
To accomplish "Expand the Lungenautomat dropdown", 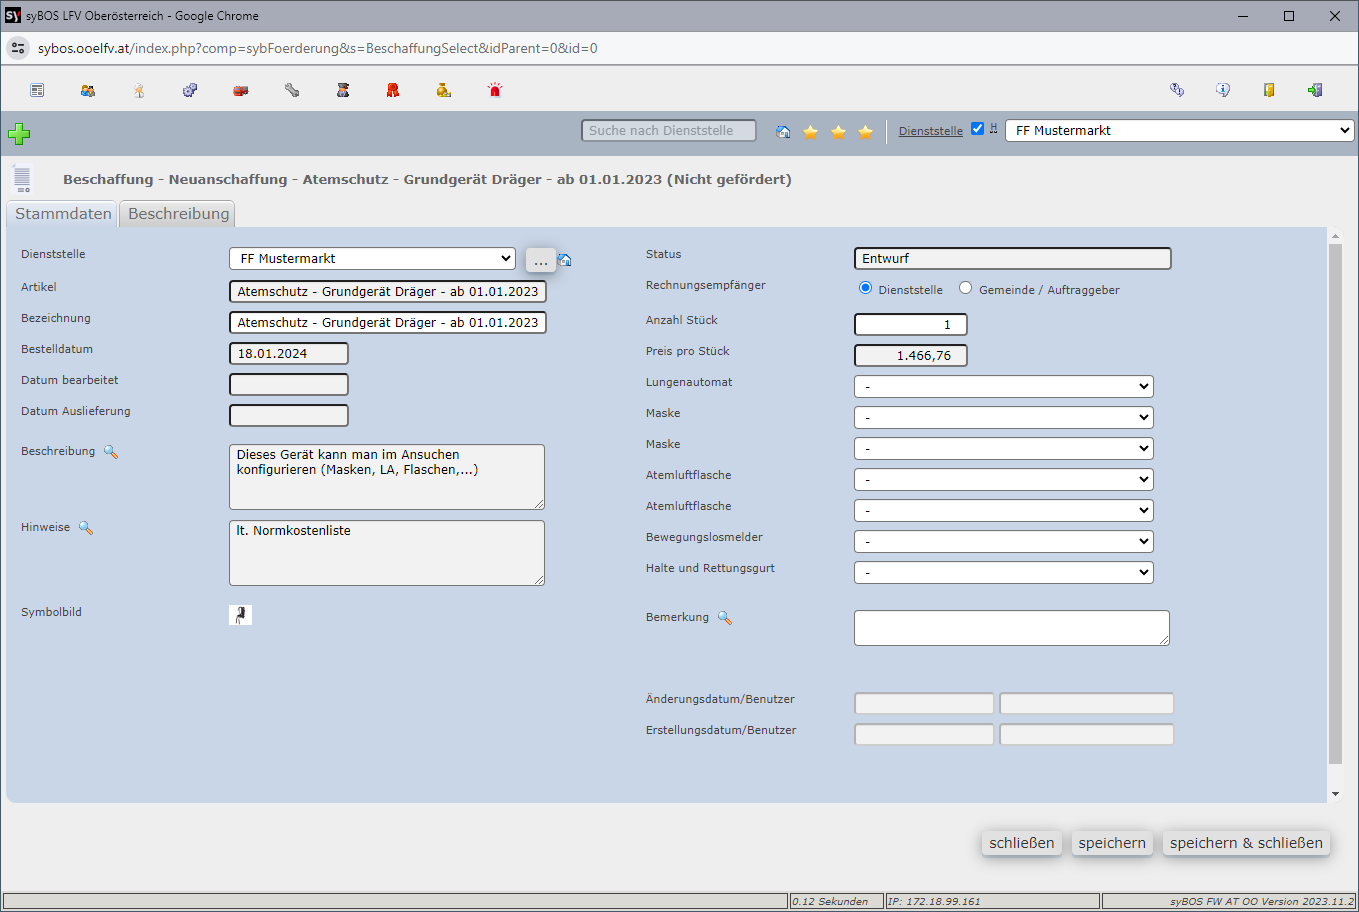I will click(1003, 387).
